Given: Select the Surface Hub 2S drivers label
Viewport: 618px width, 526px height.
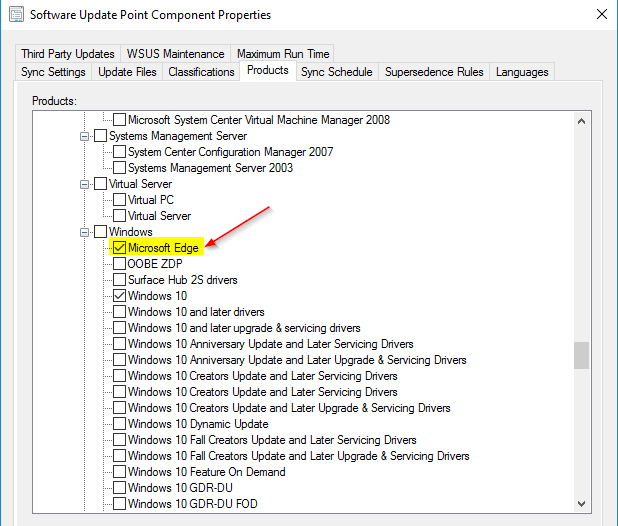Looking at the screenshot, I should coord(183,280).
